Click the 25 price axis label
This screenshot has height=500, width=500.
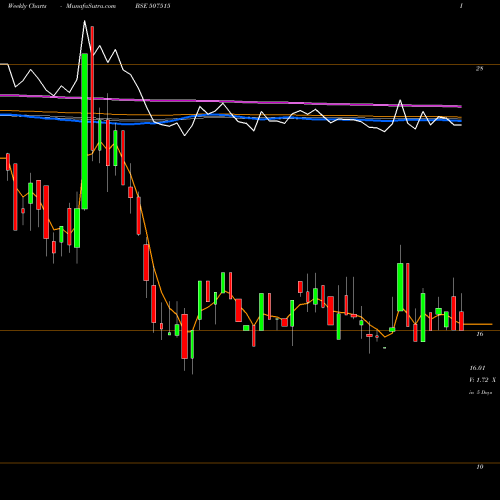(x=479, y=69)
